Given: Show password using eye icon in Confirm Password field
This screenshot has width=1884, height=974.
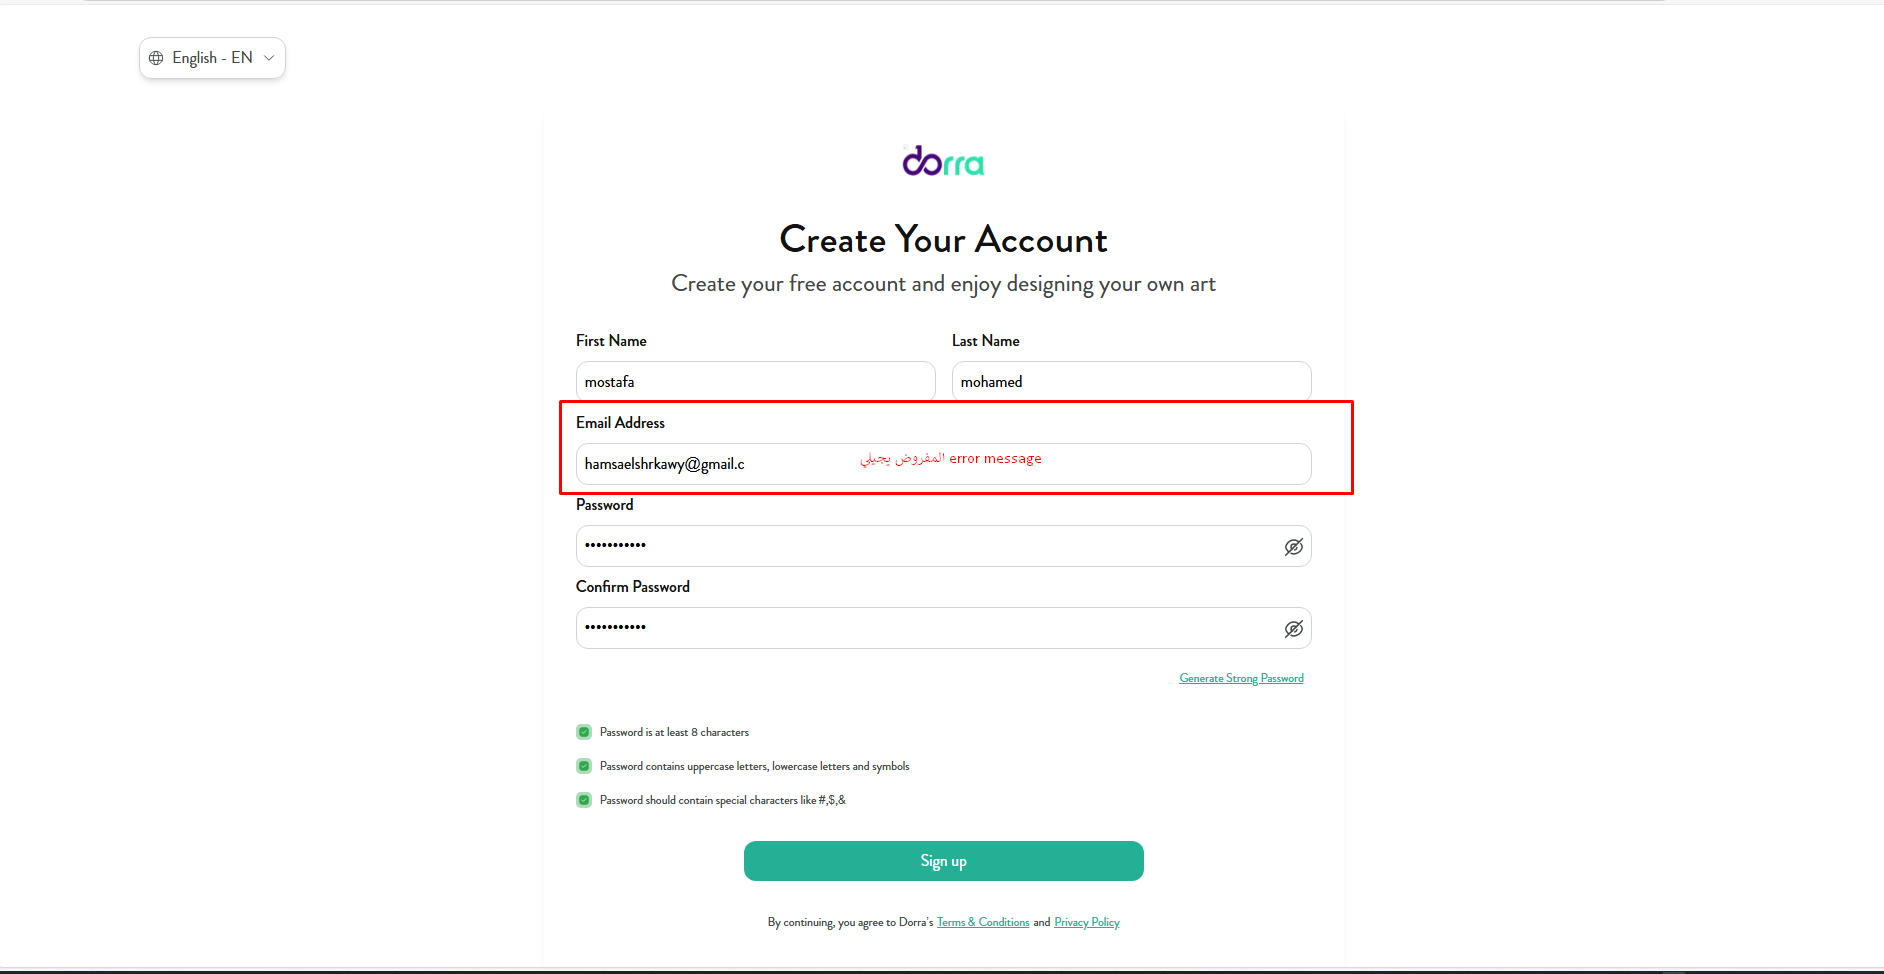Looking at the screenshot, I should pyautogui.click(x=1293, y=629).
